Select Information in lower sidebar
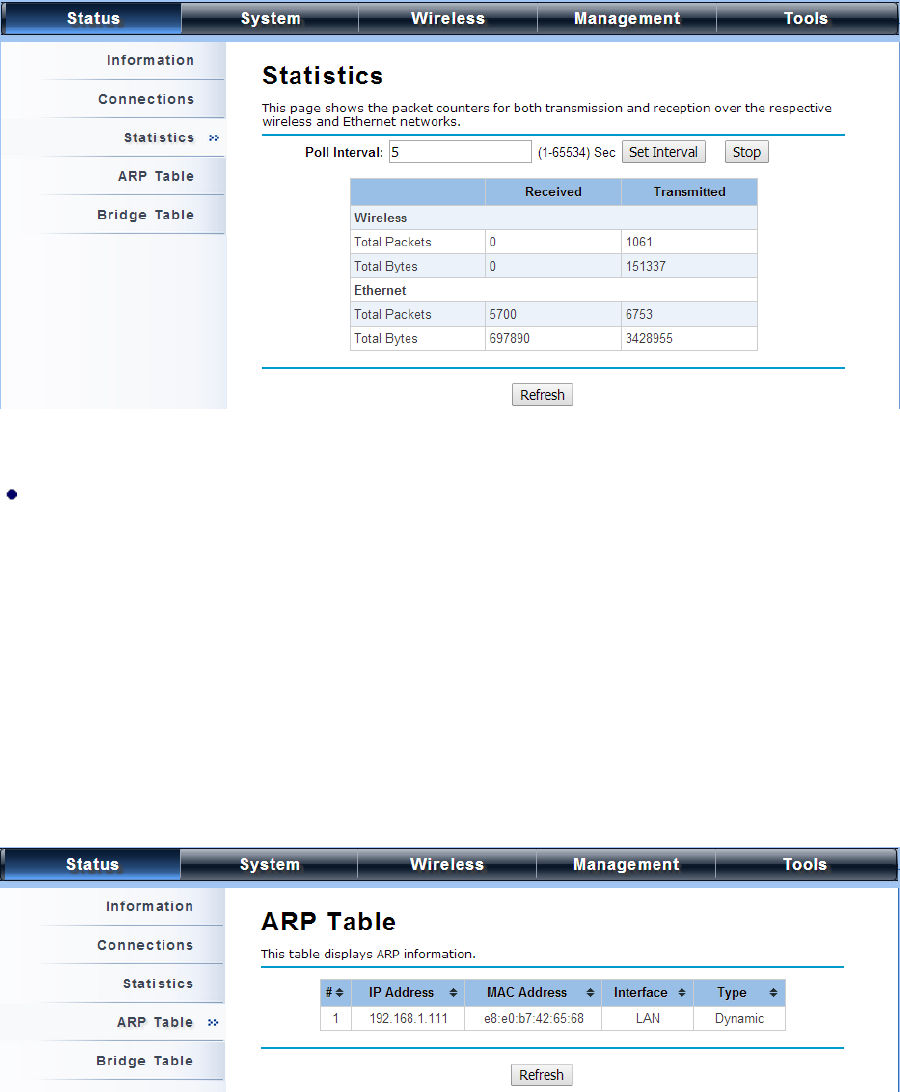 (150, 906)
